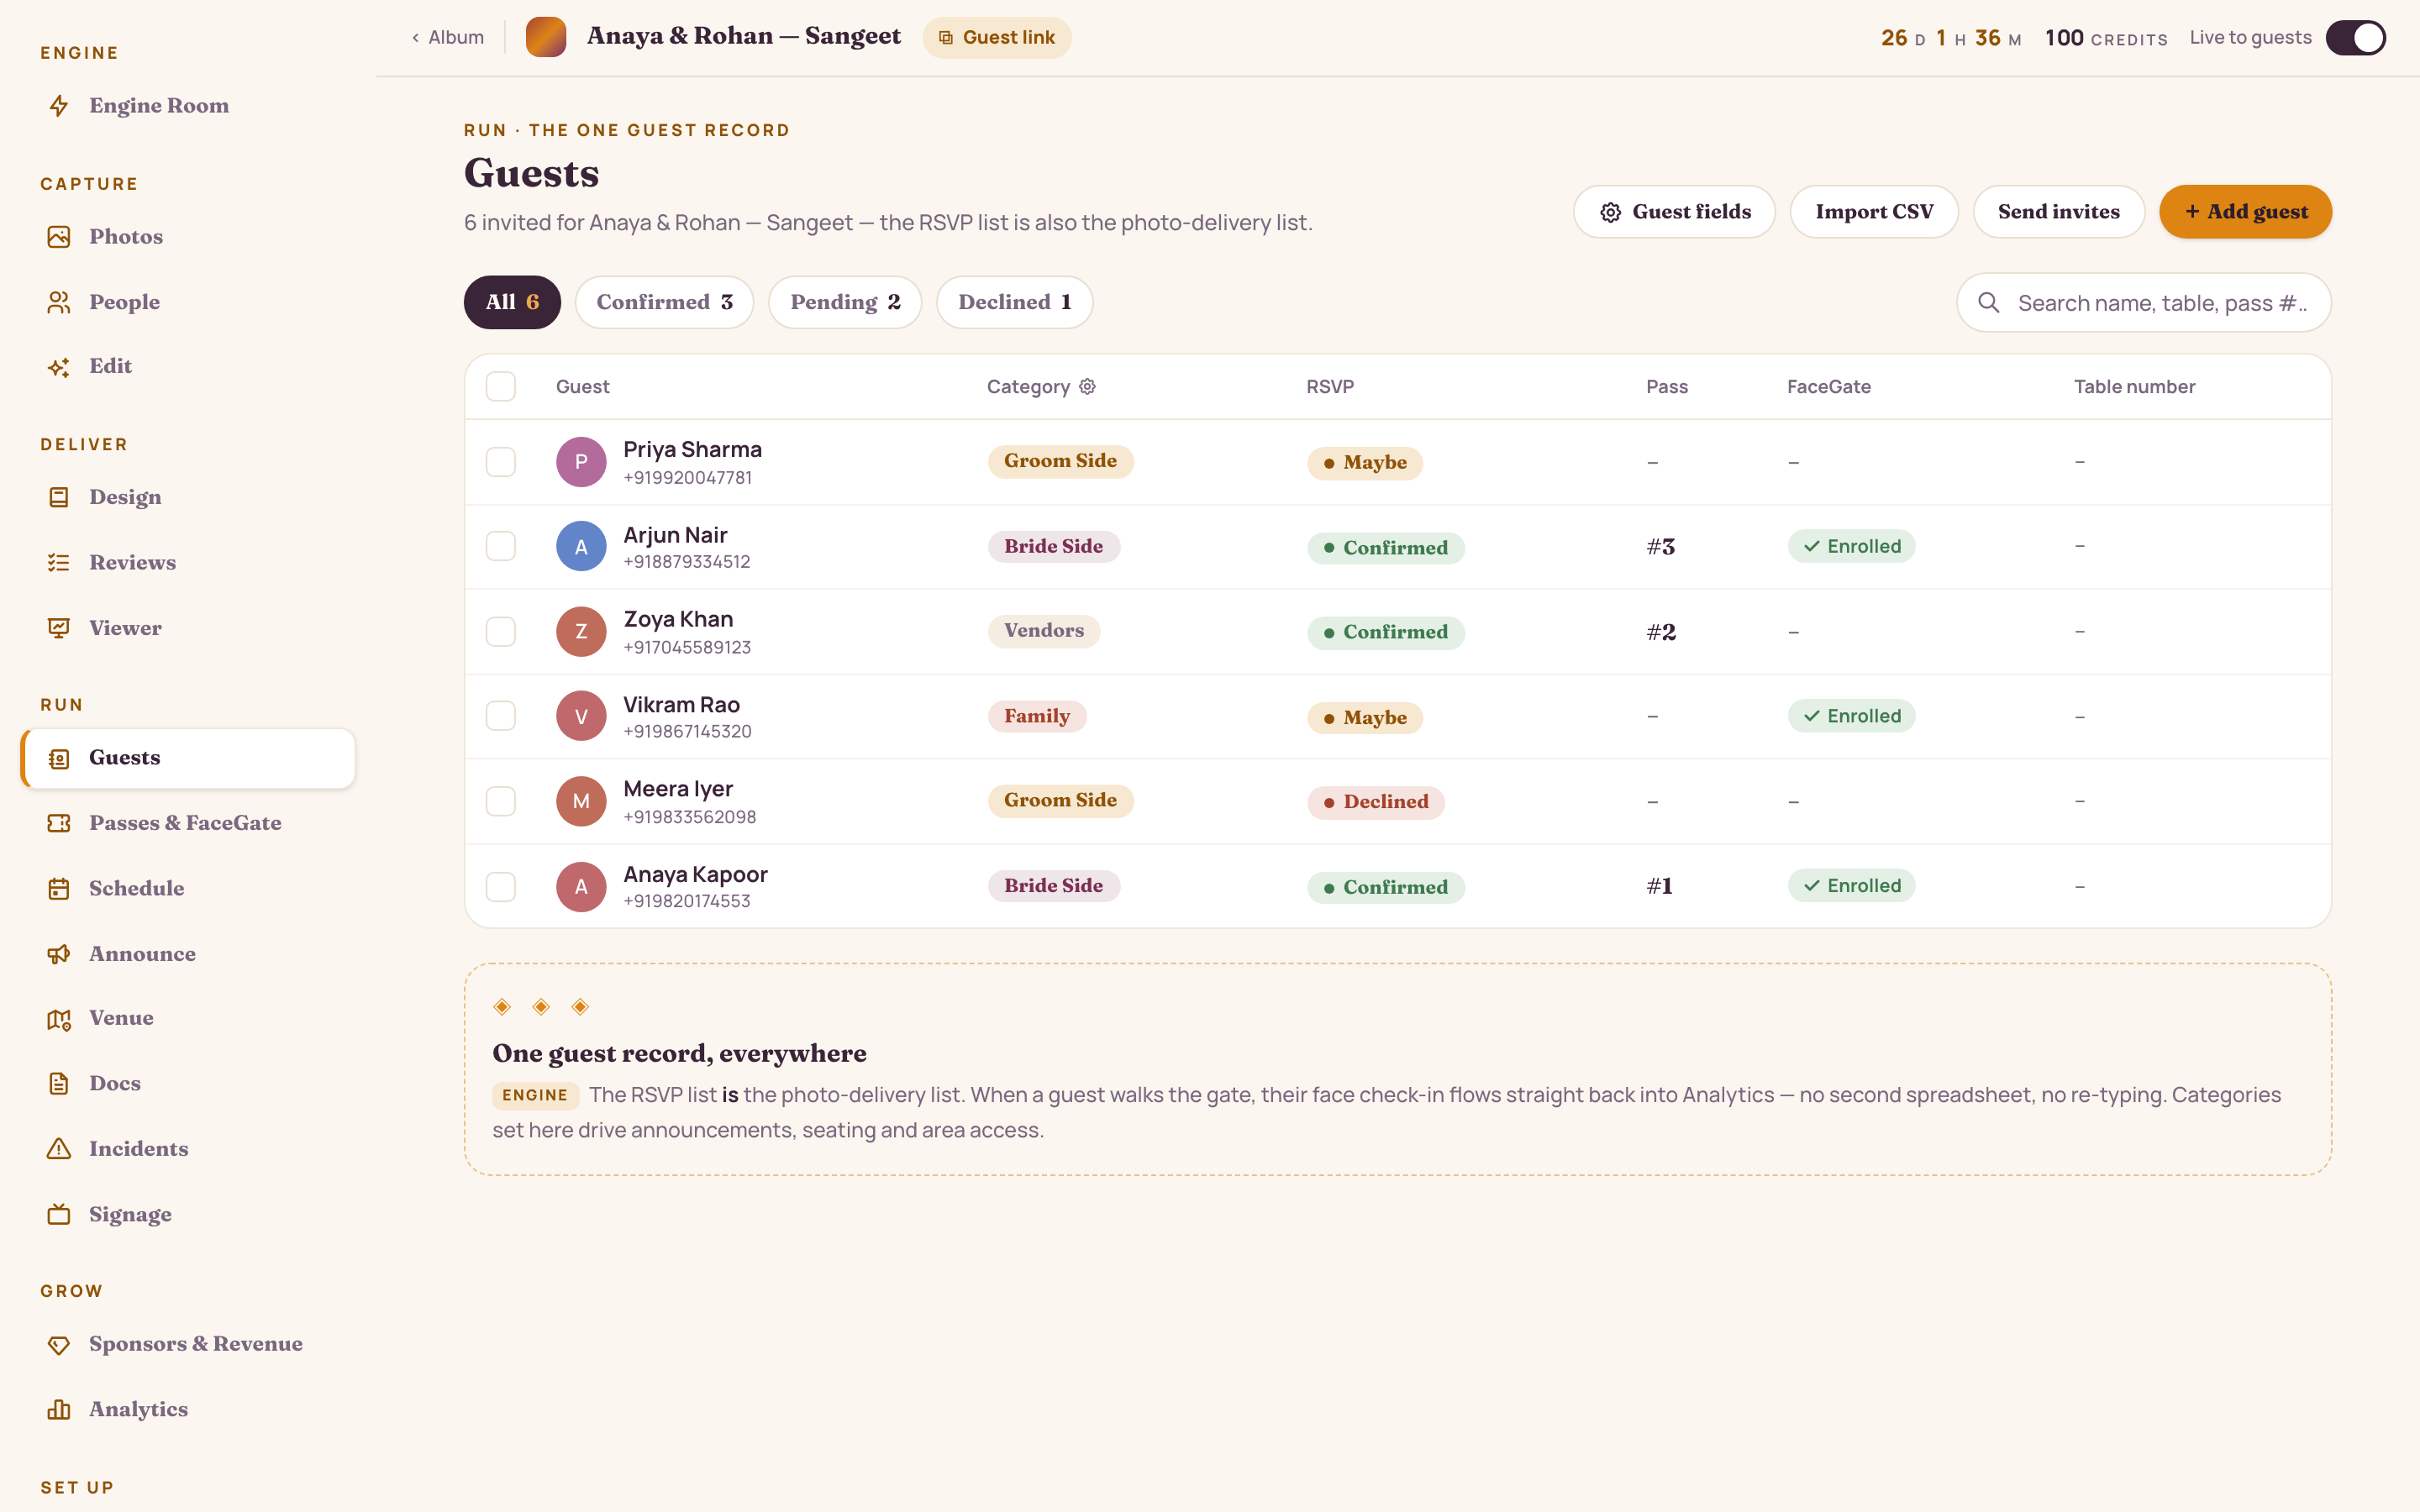This screenshot has width=2420, height=1512.
Task: Open Guests in the sidebar
Action: 188,758
